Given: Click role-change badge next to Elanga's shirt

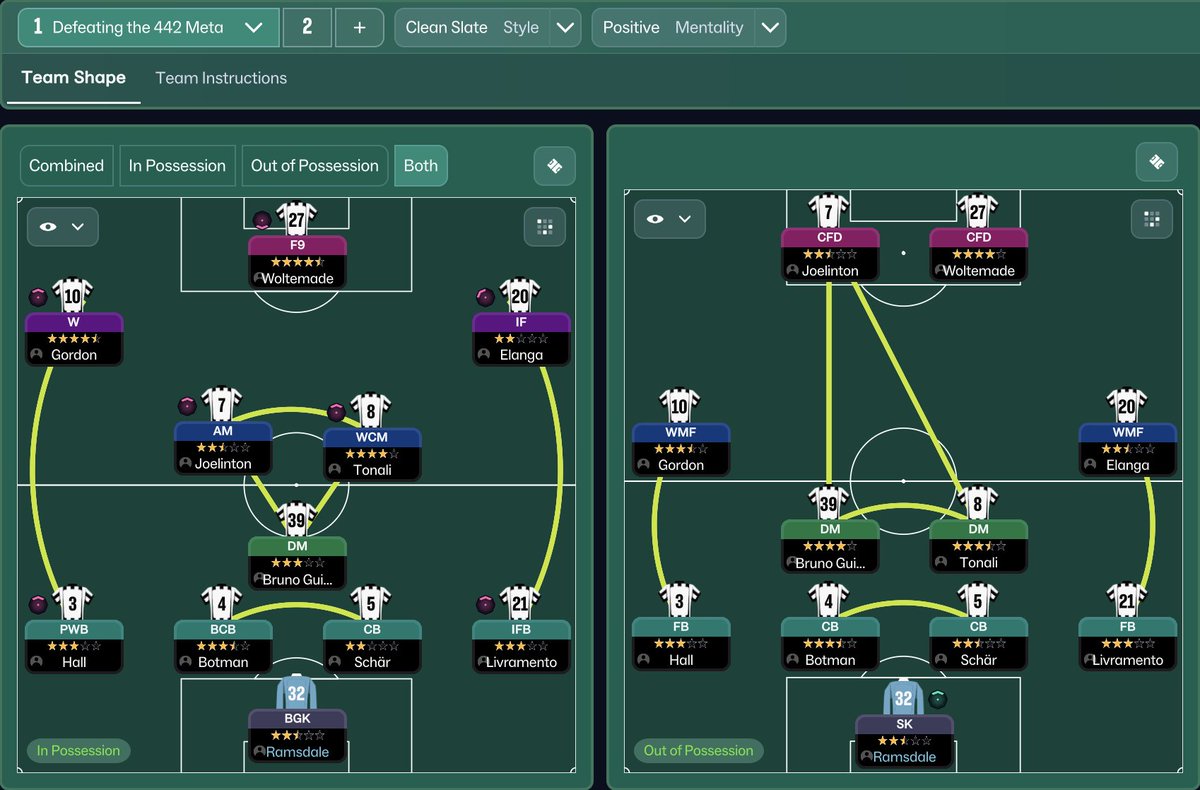Looking at the screenshot, I should (x=485, y=297).
